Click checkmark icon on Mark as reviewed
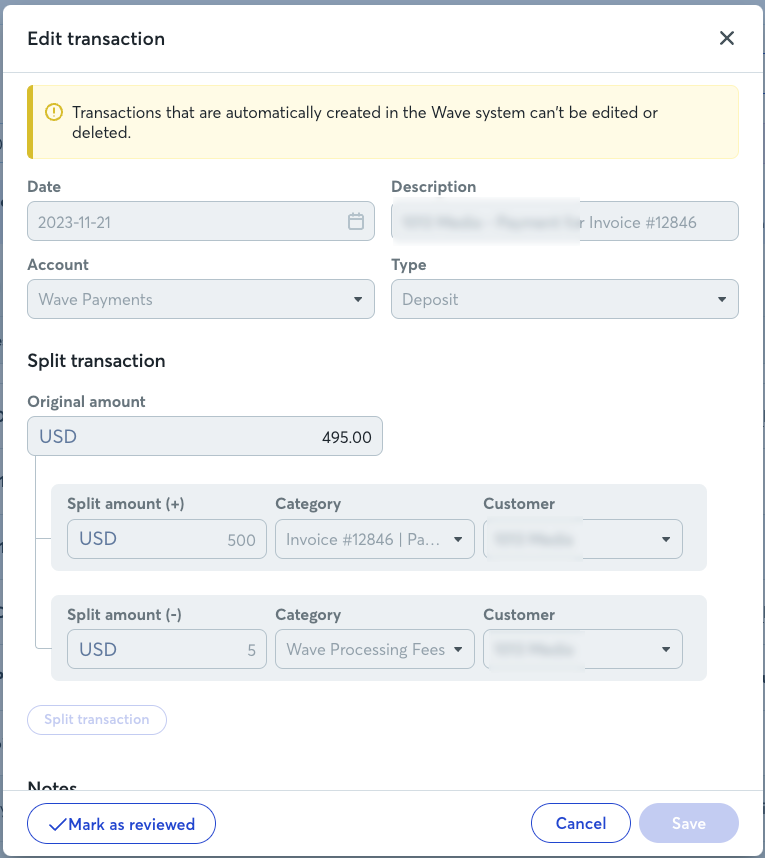The image size is (765, 858). click(x=57, y=825)
